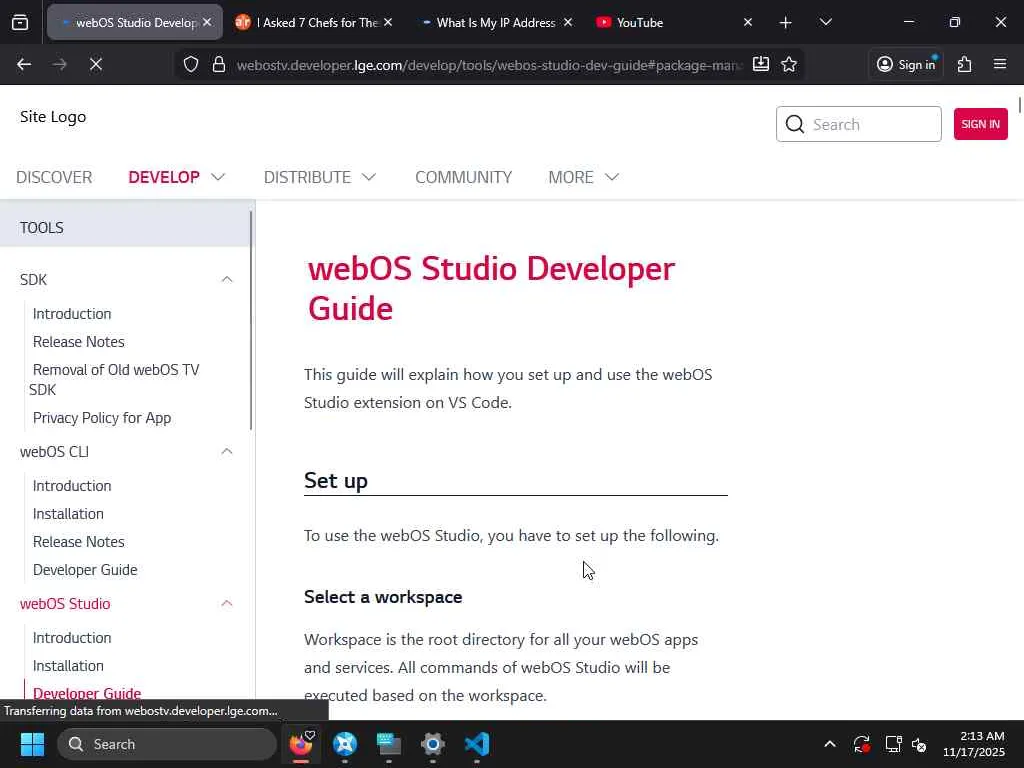Open webOS Studio Installation link
The width and height of the screenshot is (1024, 768).
point(68,666)
